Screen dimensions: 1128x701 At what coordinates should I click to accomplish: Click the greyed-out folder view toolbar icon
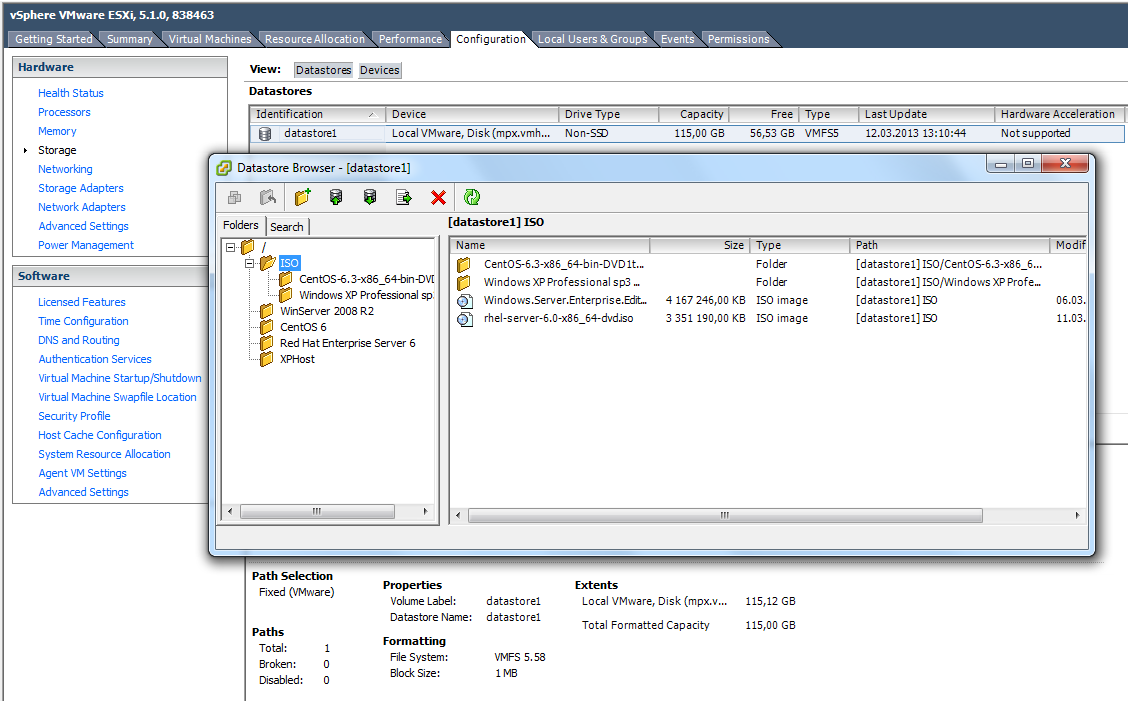pos(235,197)
